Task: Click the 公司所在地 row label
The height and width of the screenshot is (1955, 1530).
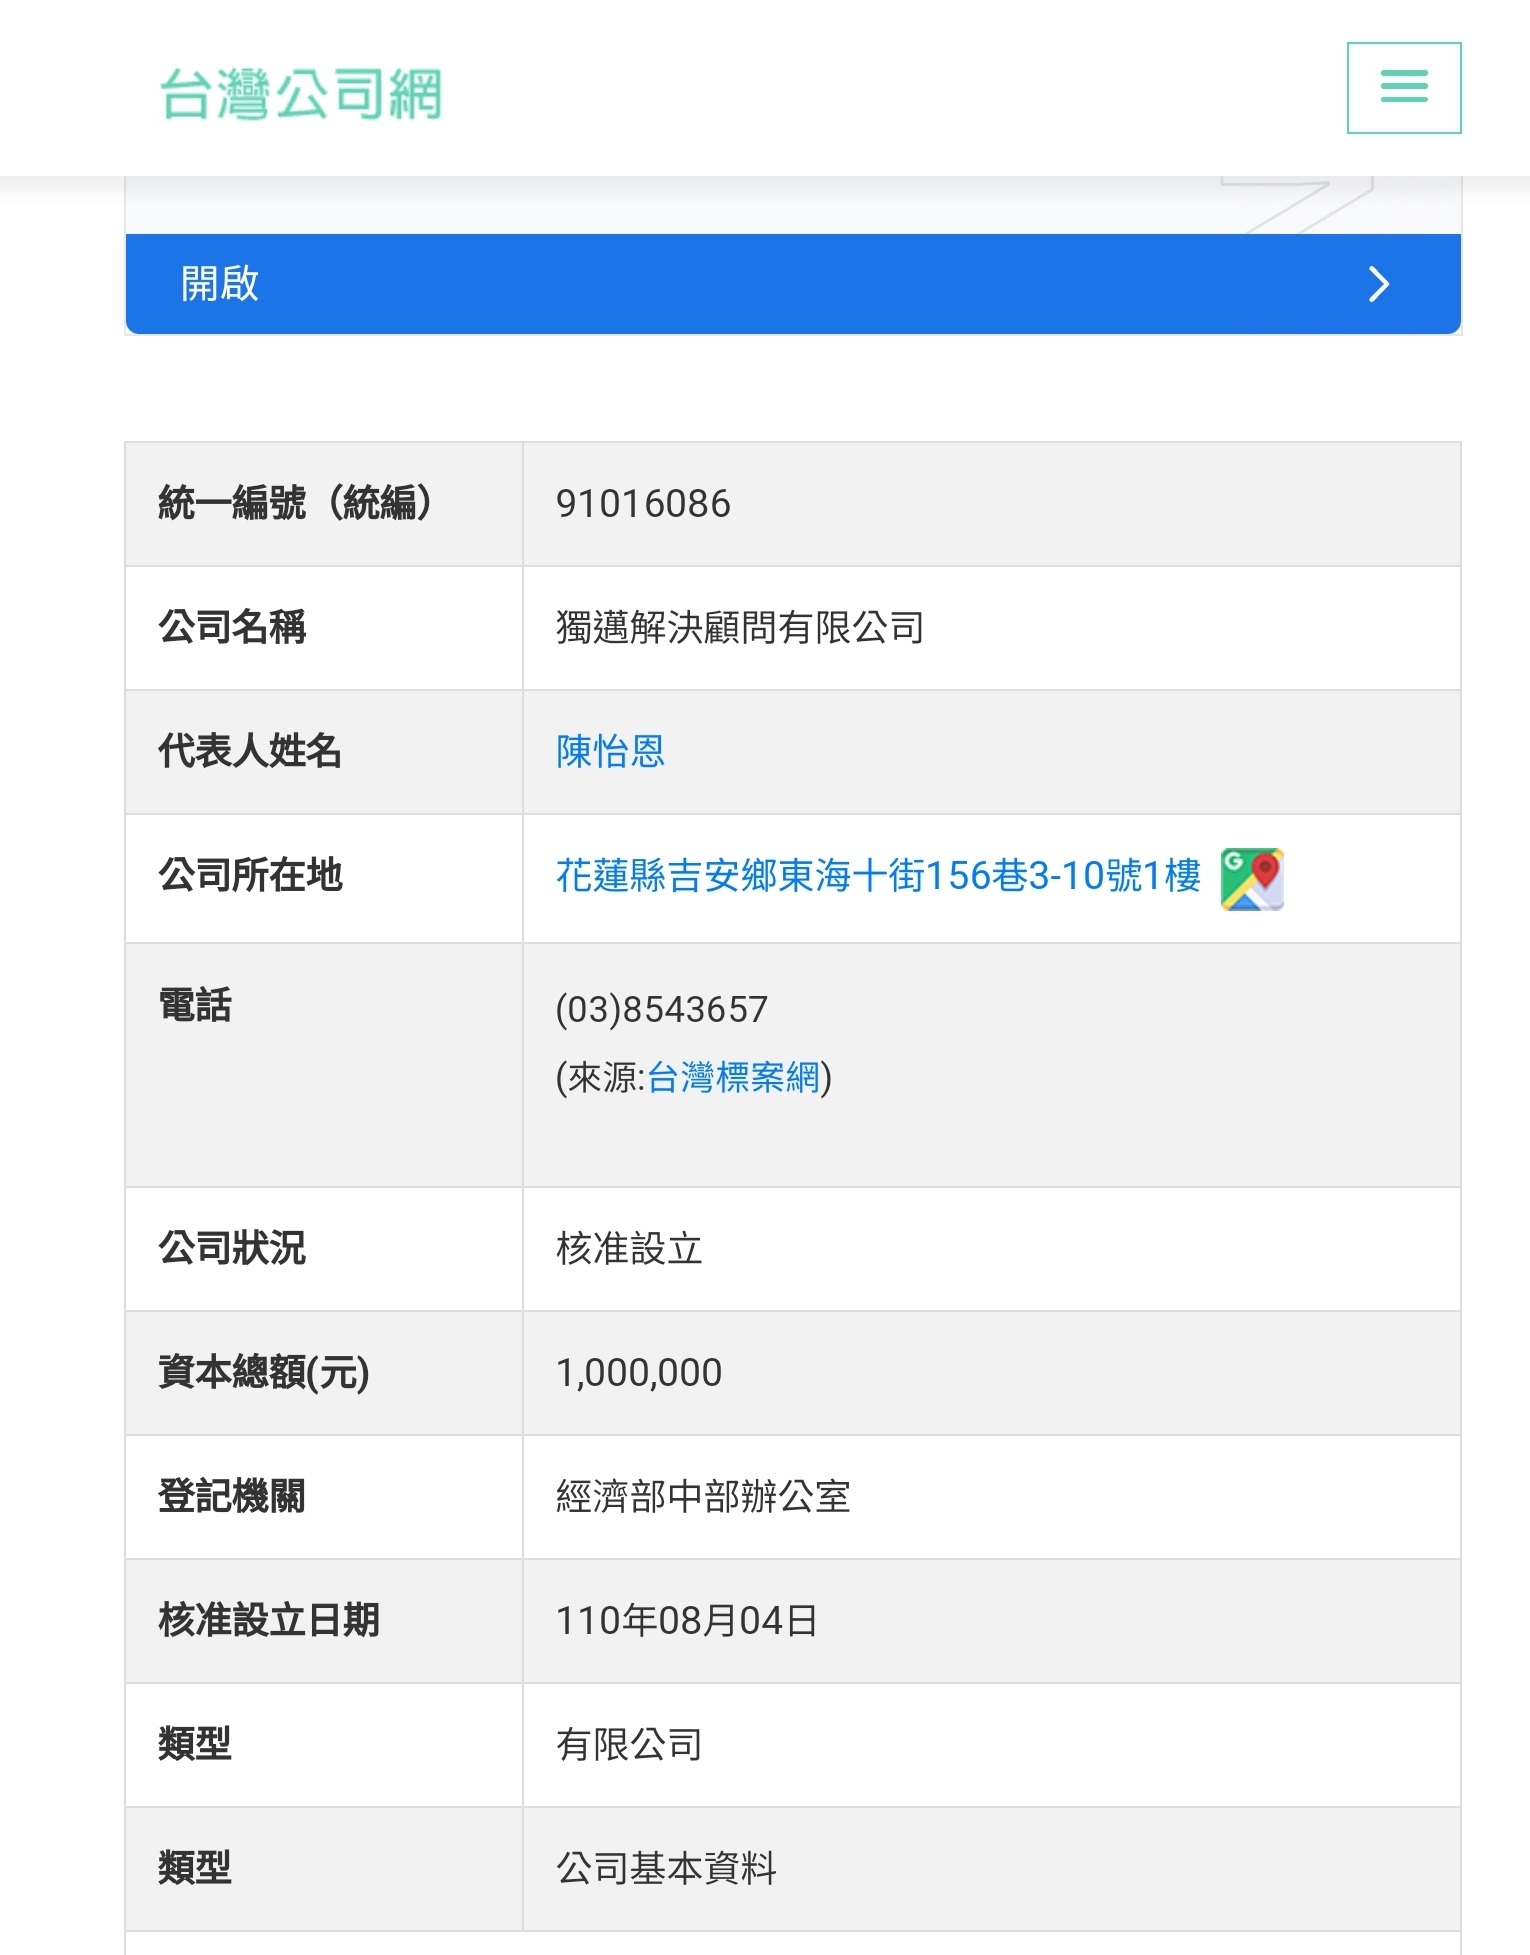Action: (250, 875)
